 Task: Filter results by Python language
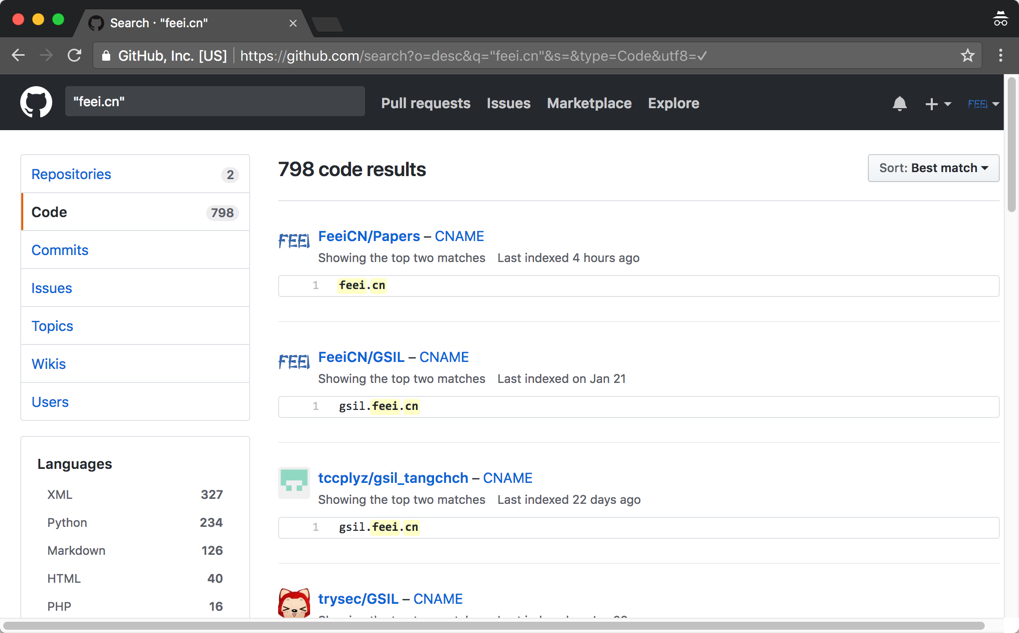pos(67,522)
